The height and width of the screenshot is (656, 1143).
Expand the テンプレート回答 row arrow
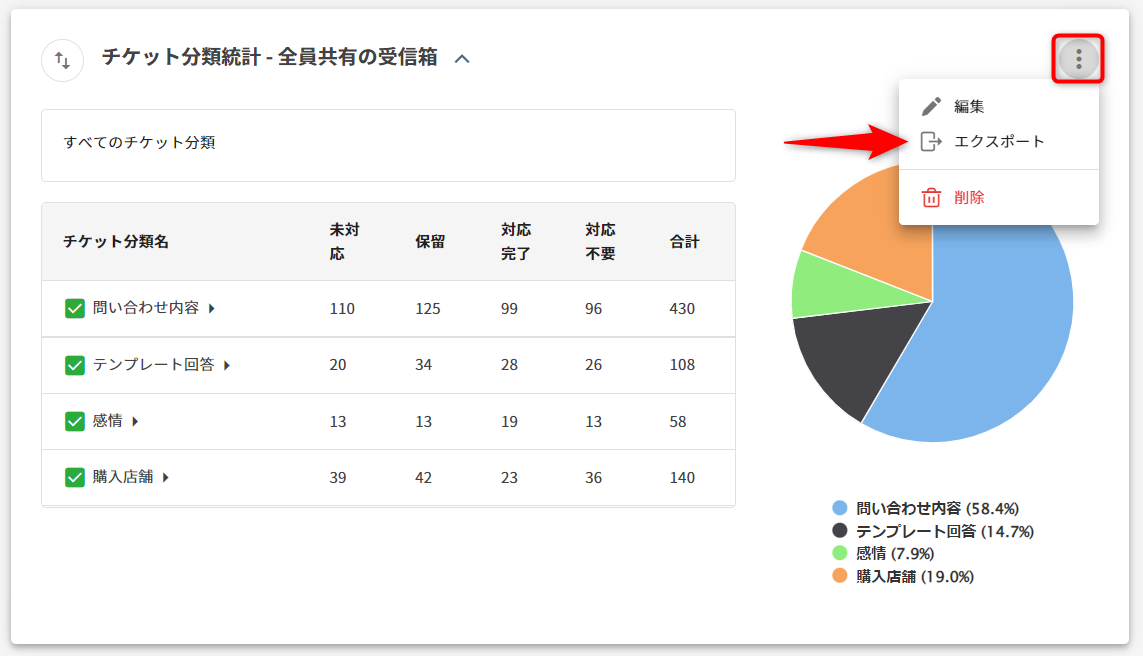[x=227, y=365]
